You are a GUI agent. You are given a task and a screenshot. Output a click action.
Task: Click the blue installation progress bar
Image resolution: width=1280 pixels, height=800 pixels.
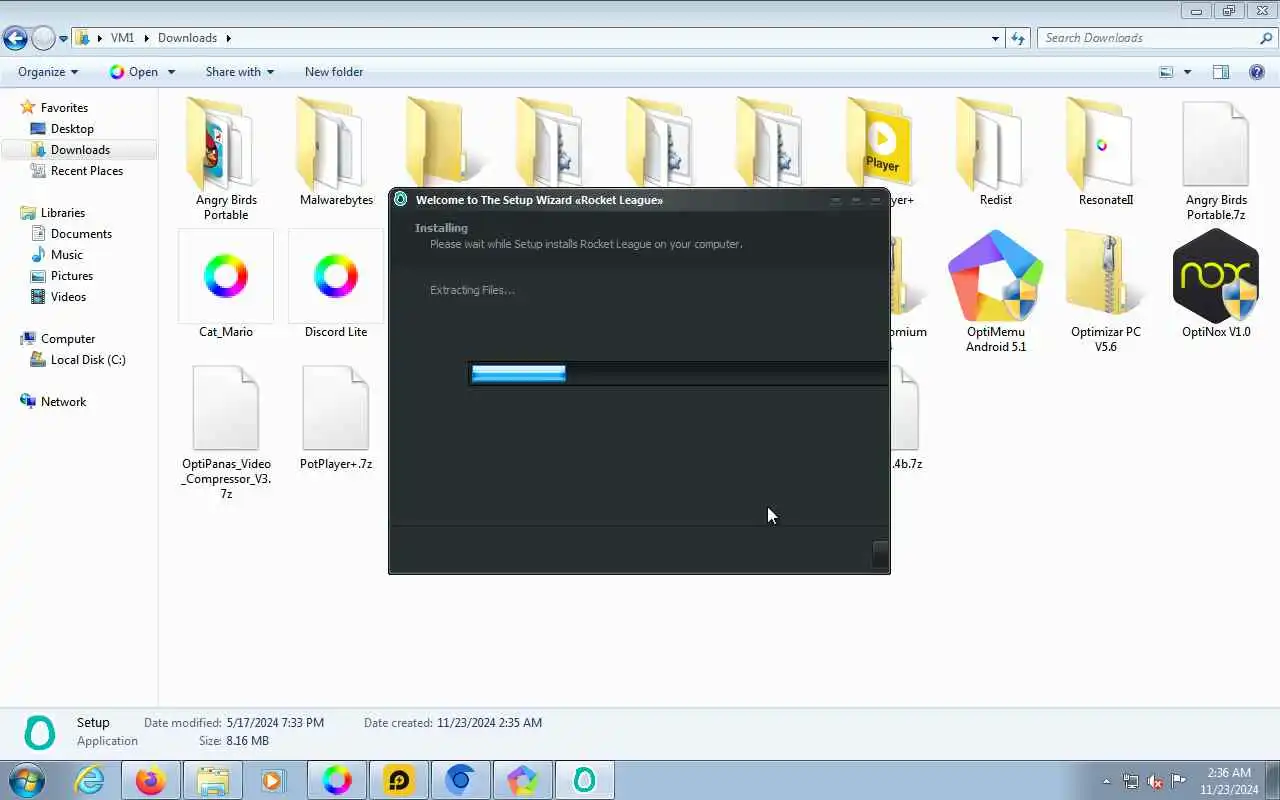518,374
